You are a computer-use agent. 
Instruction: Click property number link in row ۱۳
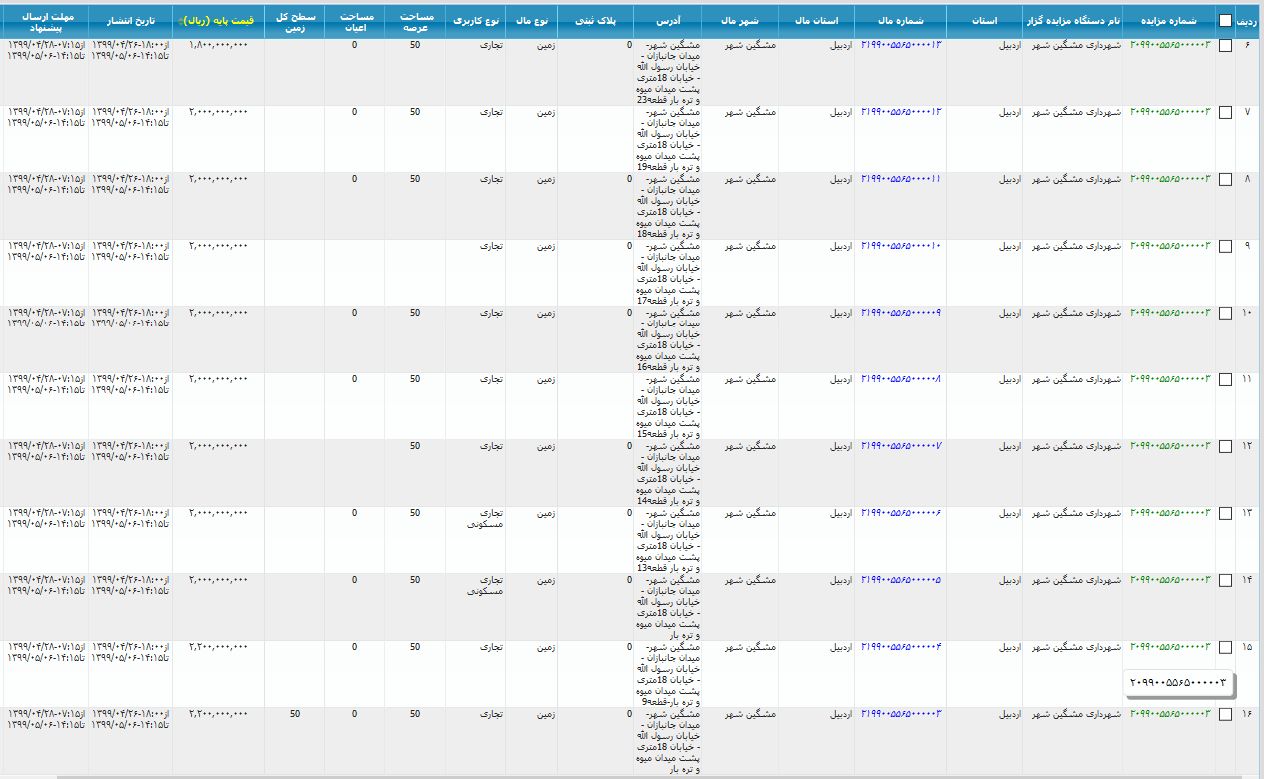(901, 513)
